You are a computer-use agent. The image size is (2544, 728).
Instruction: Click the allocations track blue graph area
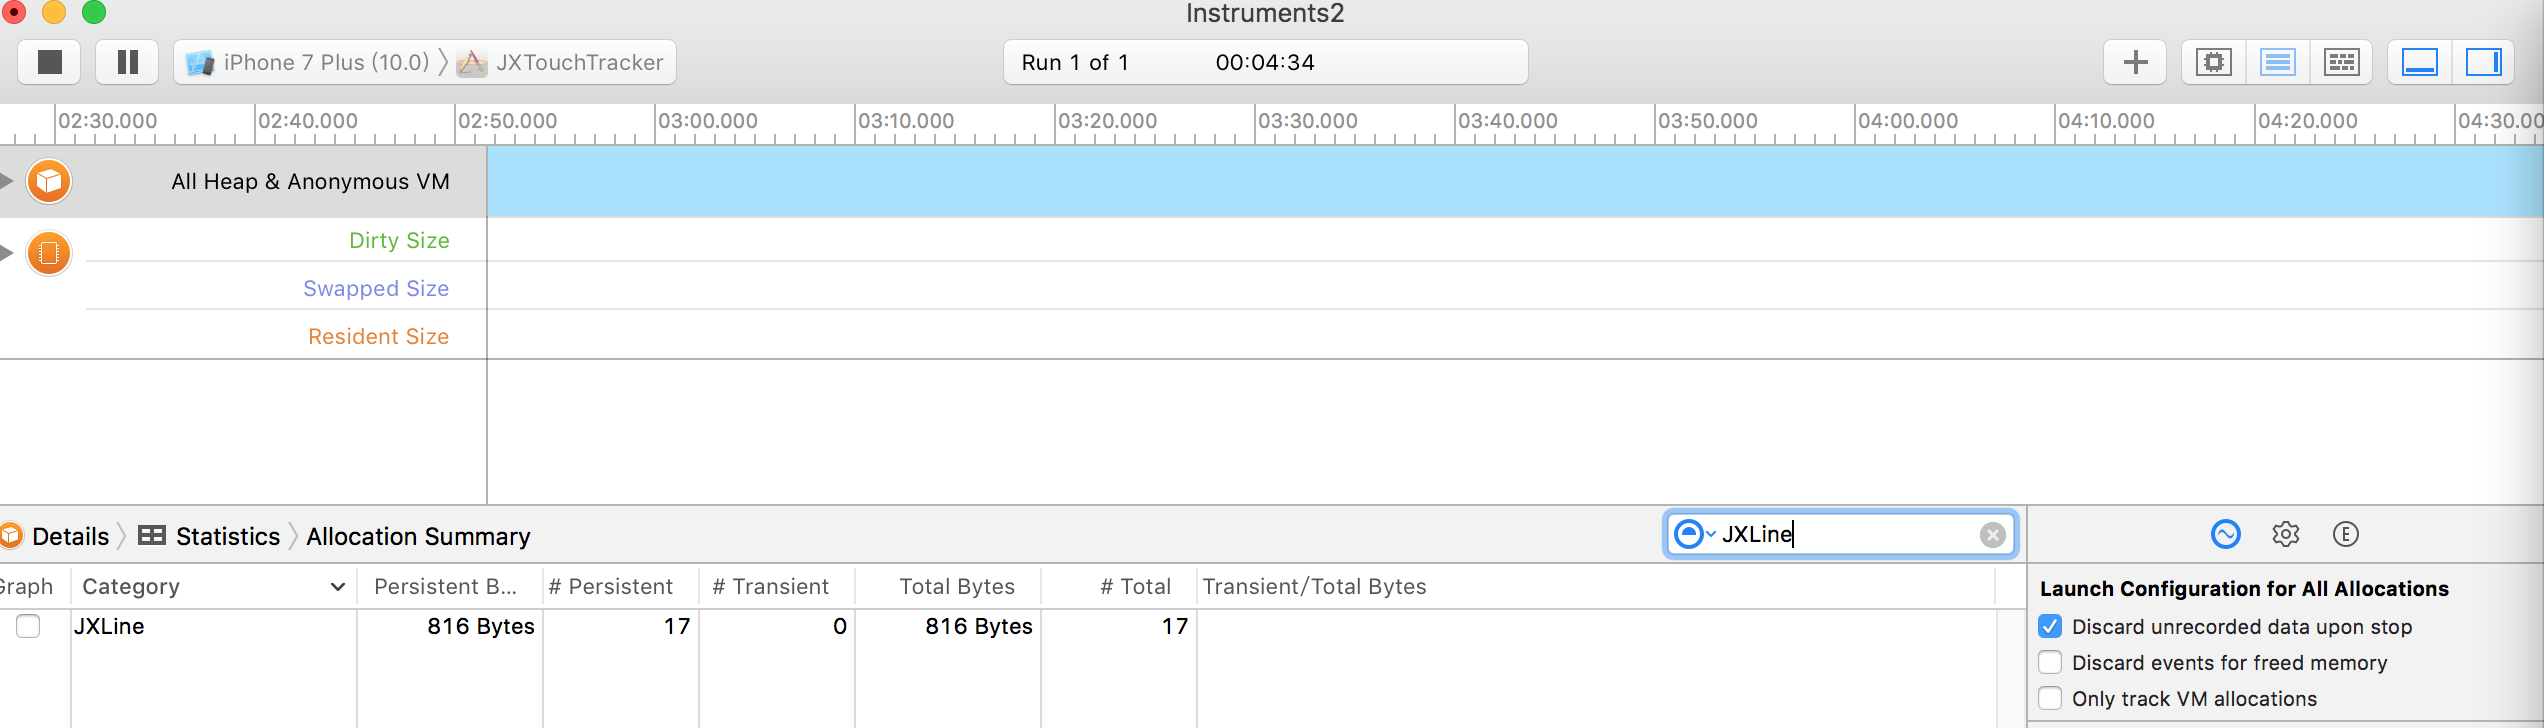coord(1515,181)
